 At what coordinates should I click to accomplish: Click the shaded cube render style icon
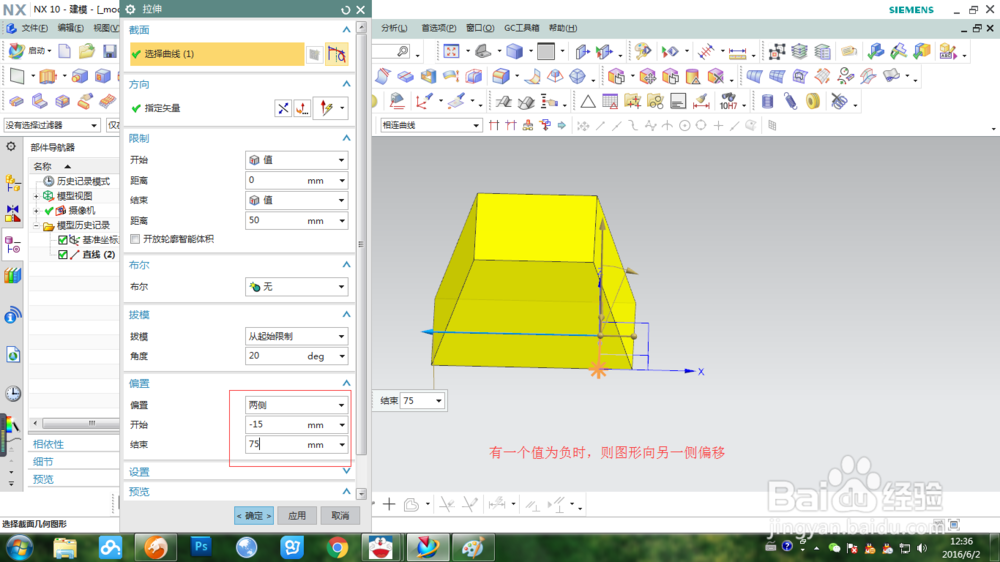click(514, 51)
